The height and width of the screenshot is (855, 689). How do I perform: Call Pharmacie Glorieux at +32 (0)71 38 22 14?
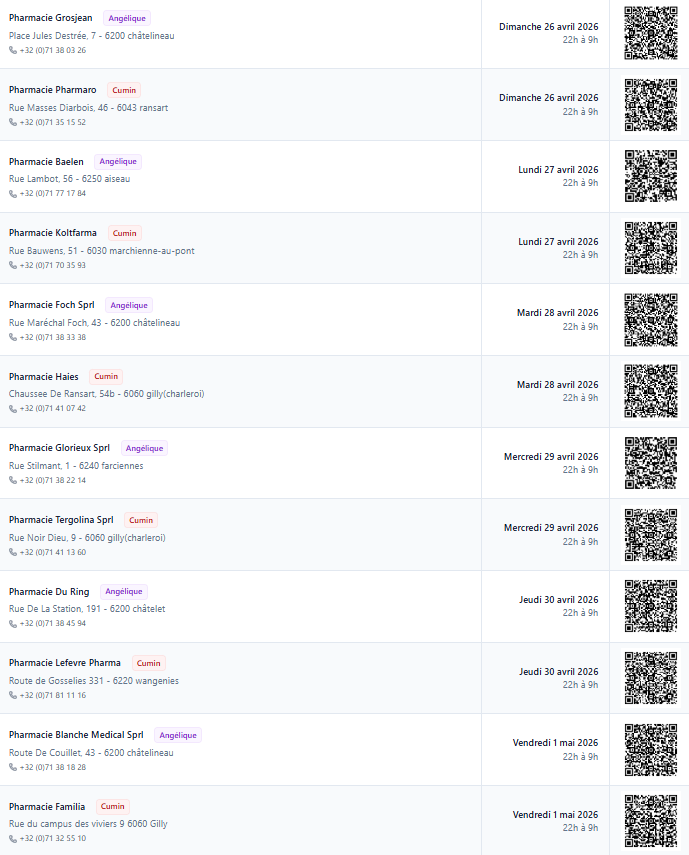click(x=53, y=480)
